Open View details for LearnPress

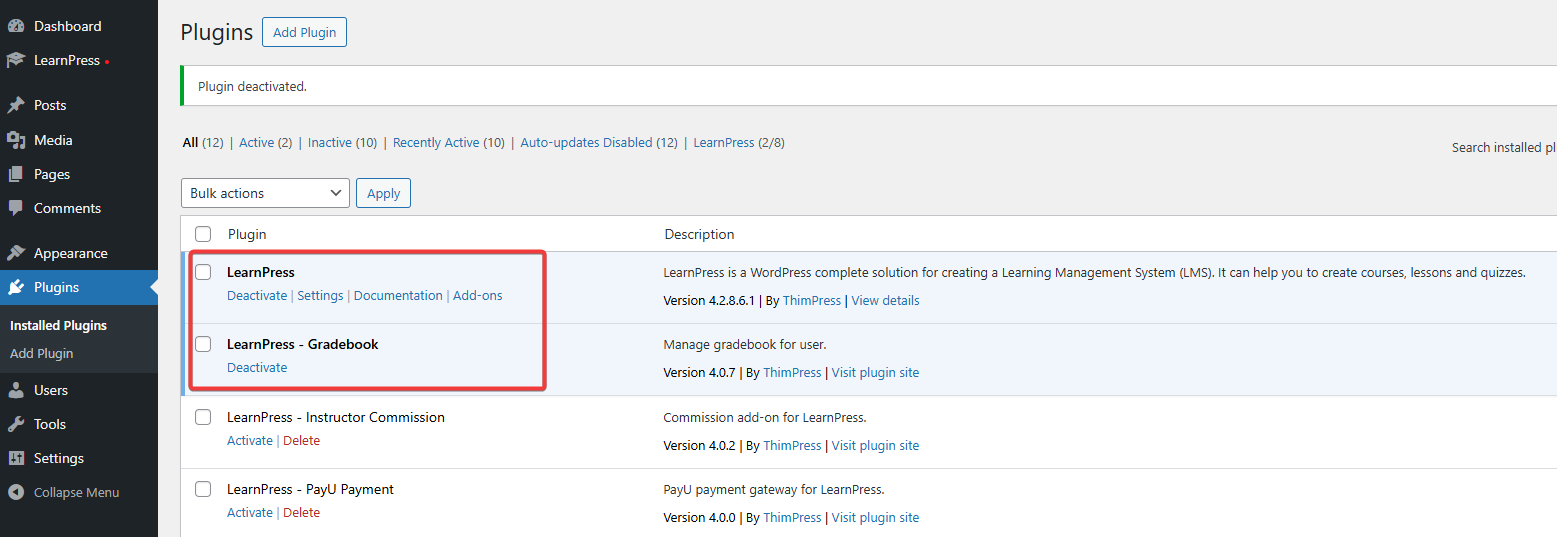(886, 301)
